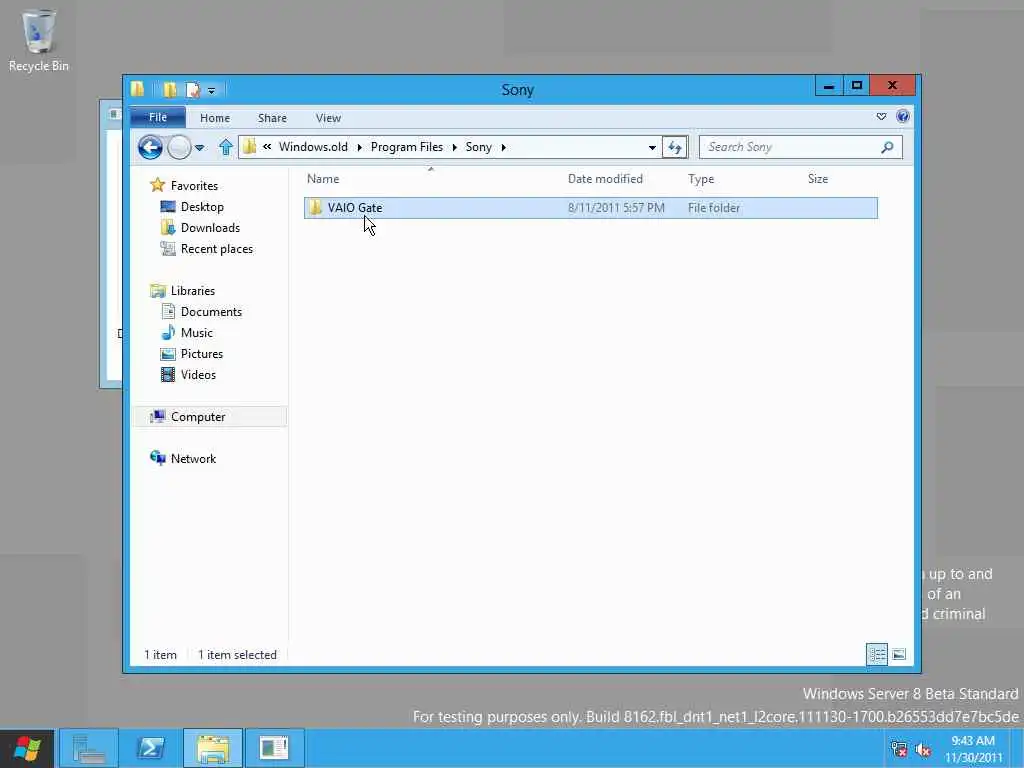Viewport: 1024px width, 768px height.
Task: Sort by Name column header
Action: point(323,179)
